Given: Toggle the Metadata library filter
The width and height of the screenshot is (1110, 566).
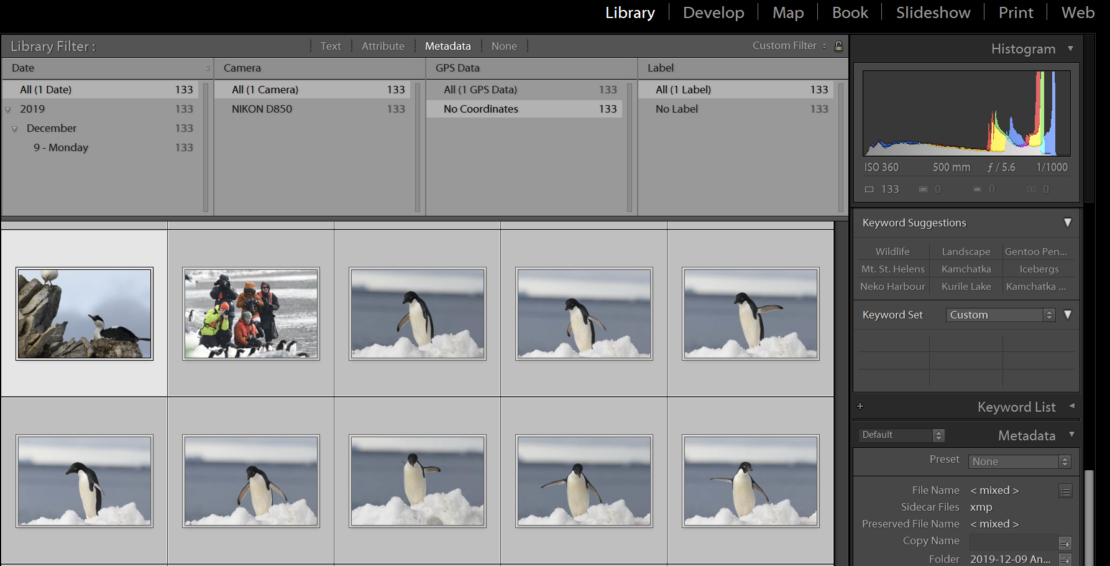Looking at the screenshot, I should point(447,46).
